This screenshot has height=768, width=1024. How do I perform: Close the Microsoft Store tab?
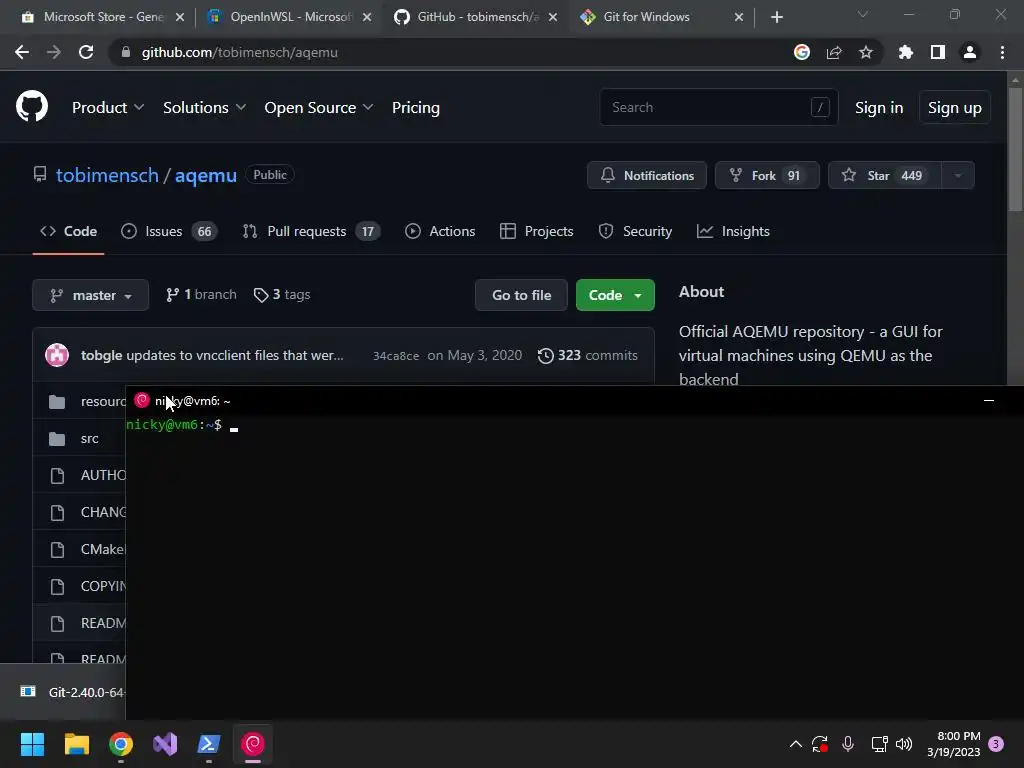180,17
